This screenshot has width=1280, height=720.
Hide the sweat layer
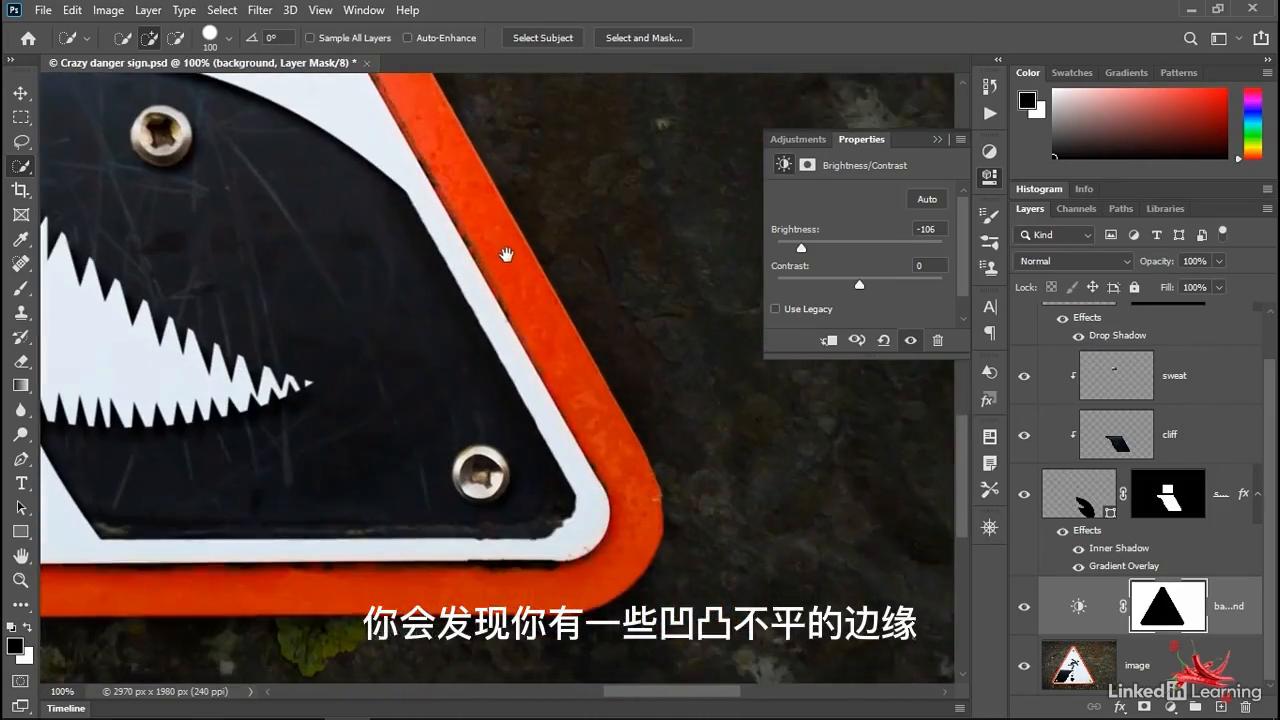click(1023, 375)
